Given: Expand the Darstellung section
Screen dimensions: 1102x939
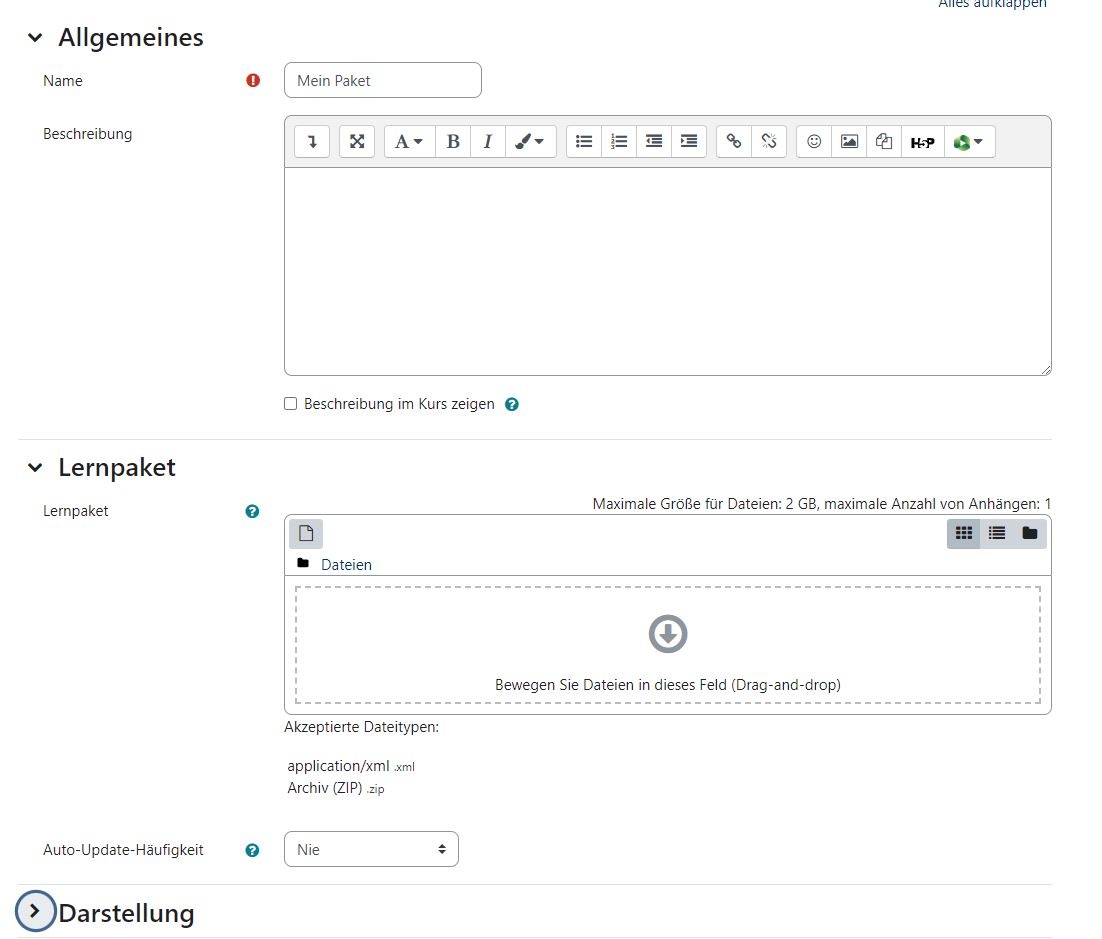Looking at the screenshot, I should pos(36,911).
